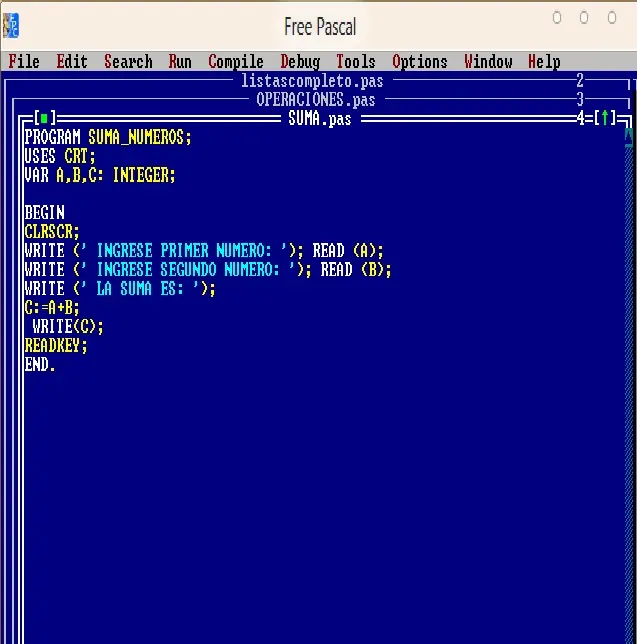Activate the listascompleto.pas window title
Screen dimensions: 637x644
pyautogui.click(x=312, y=81)
